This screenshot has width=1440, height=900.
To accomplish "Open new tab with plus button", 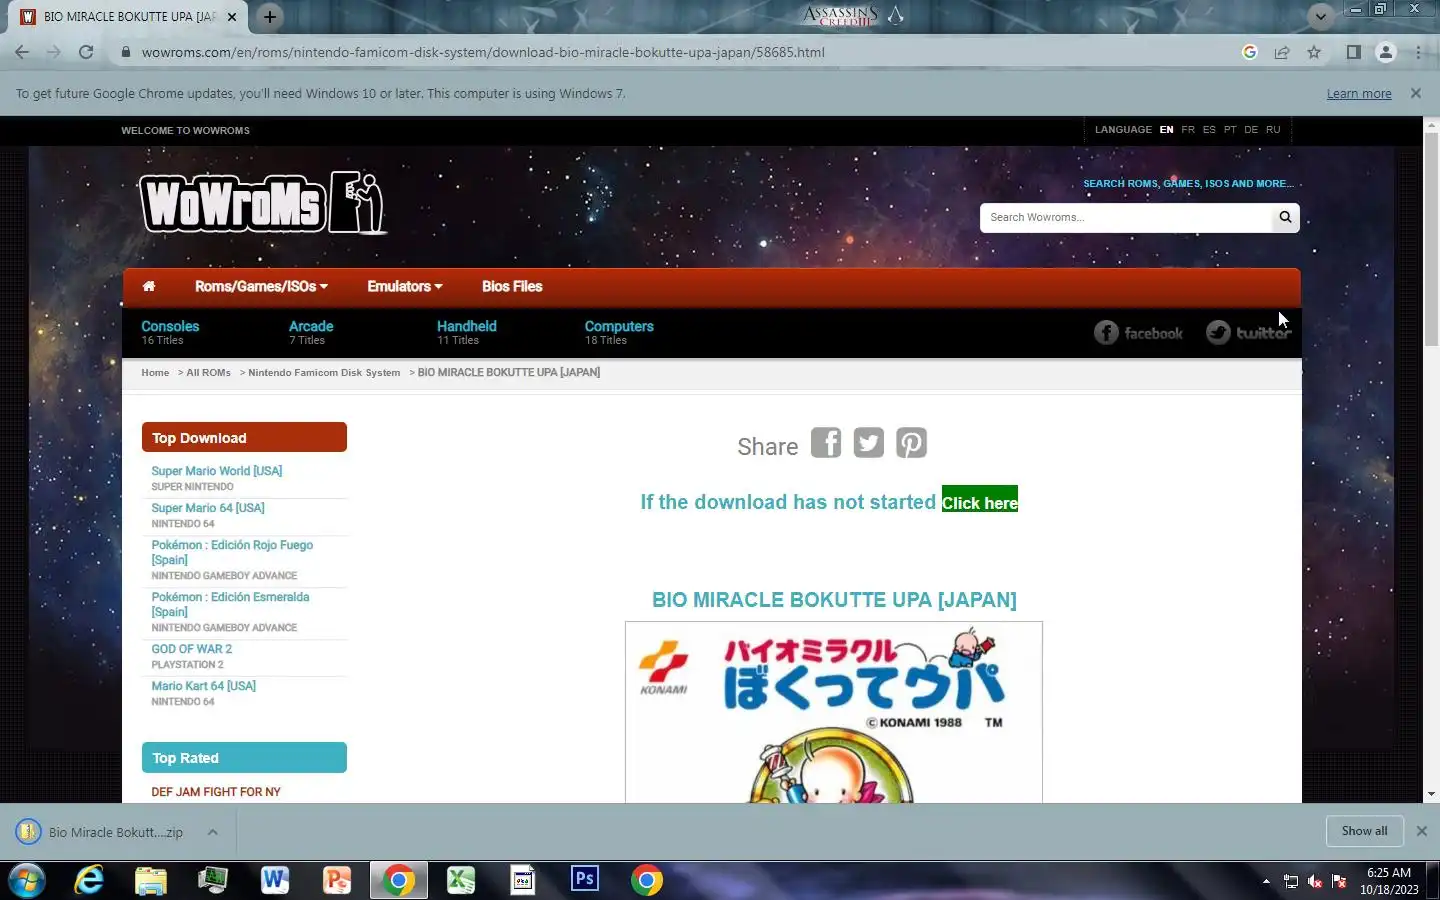I will click(x=270, y=16).
